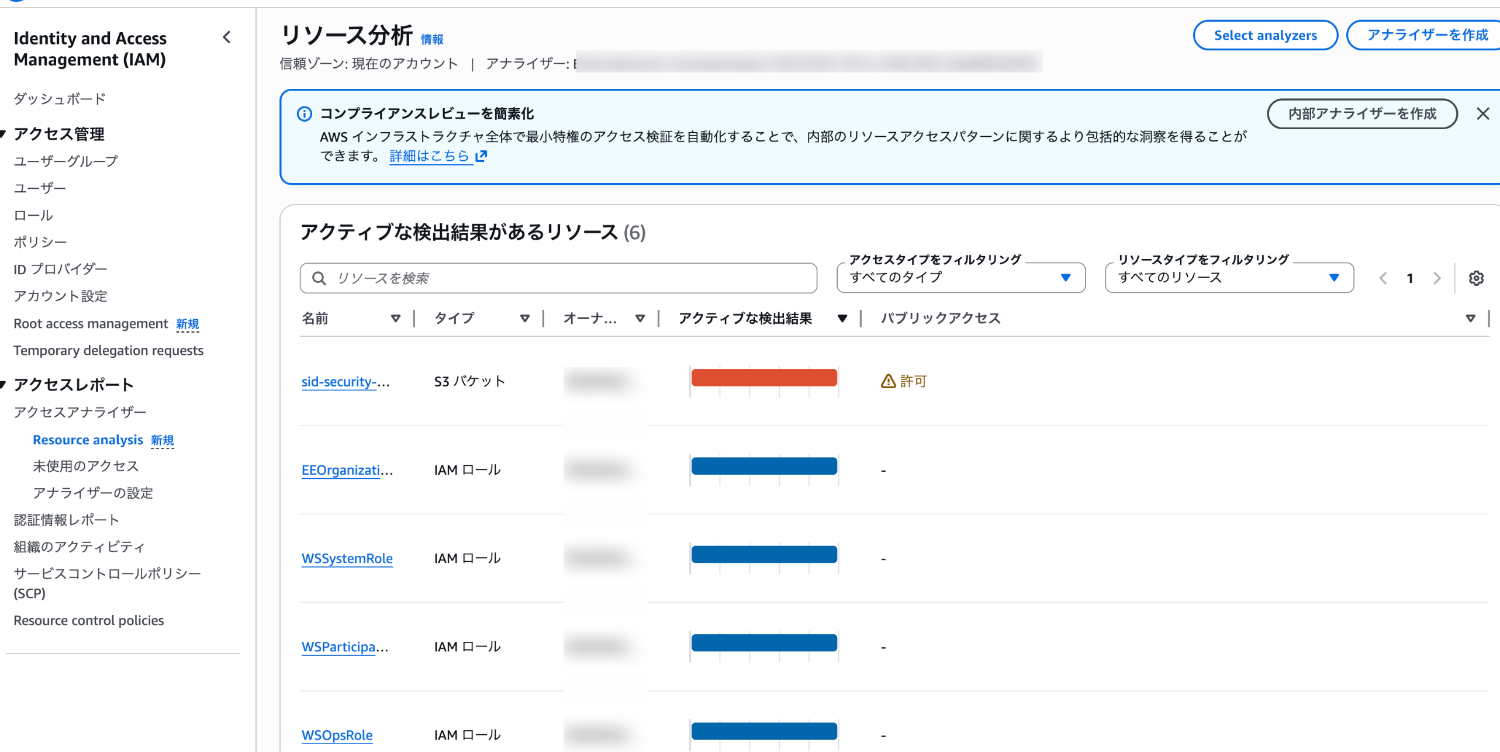The width and height of the screenshot is (1500, 752).
Task: Open table preferences gear icon
Action: click(x=1476, y=278)
